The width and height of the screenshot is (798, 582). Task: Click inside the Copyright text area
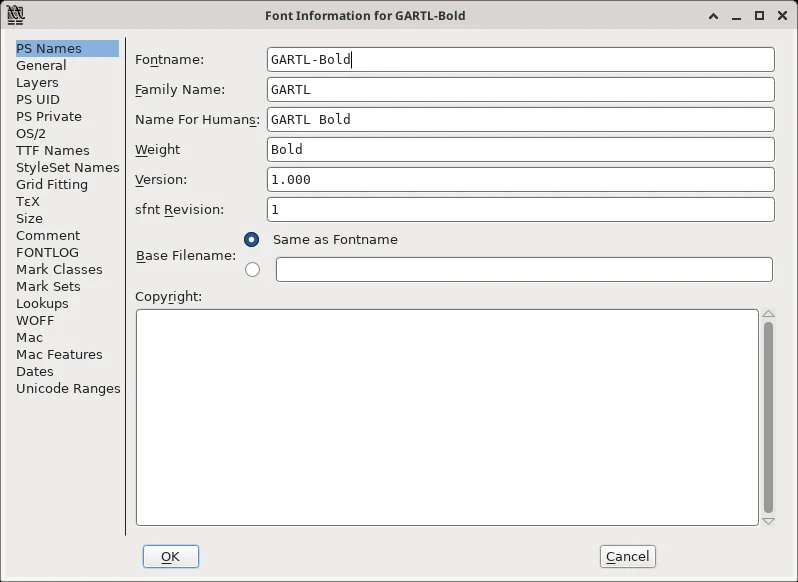coord(447,417)
